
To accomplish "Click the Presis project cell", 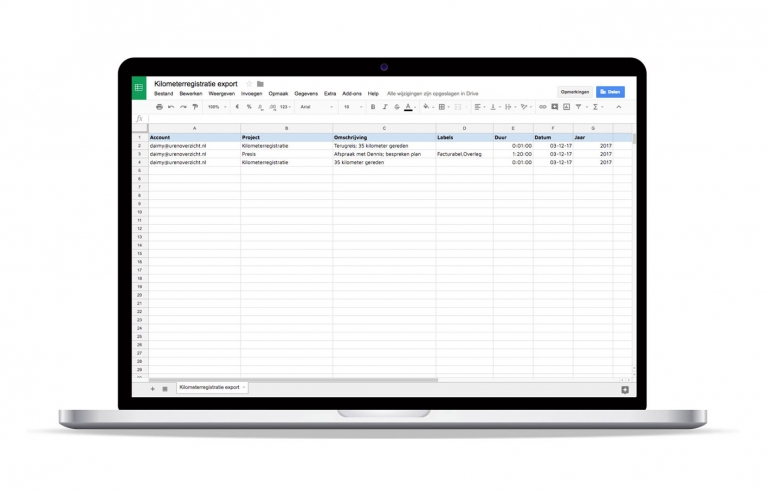I will pyautogui.click(x=287, y=154).
